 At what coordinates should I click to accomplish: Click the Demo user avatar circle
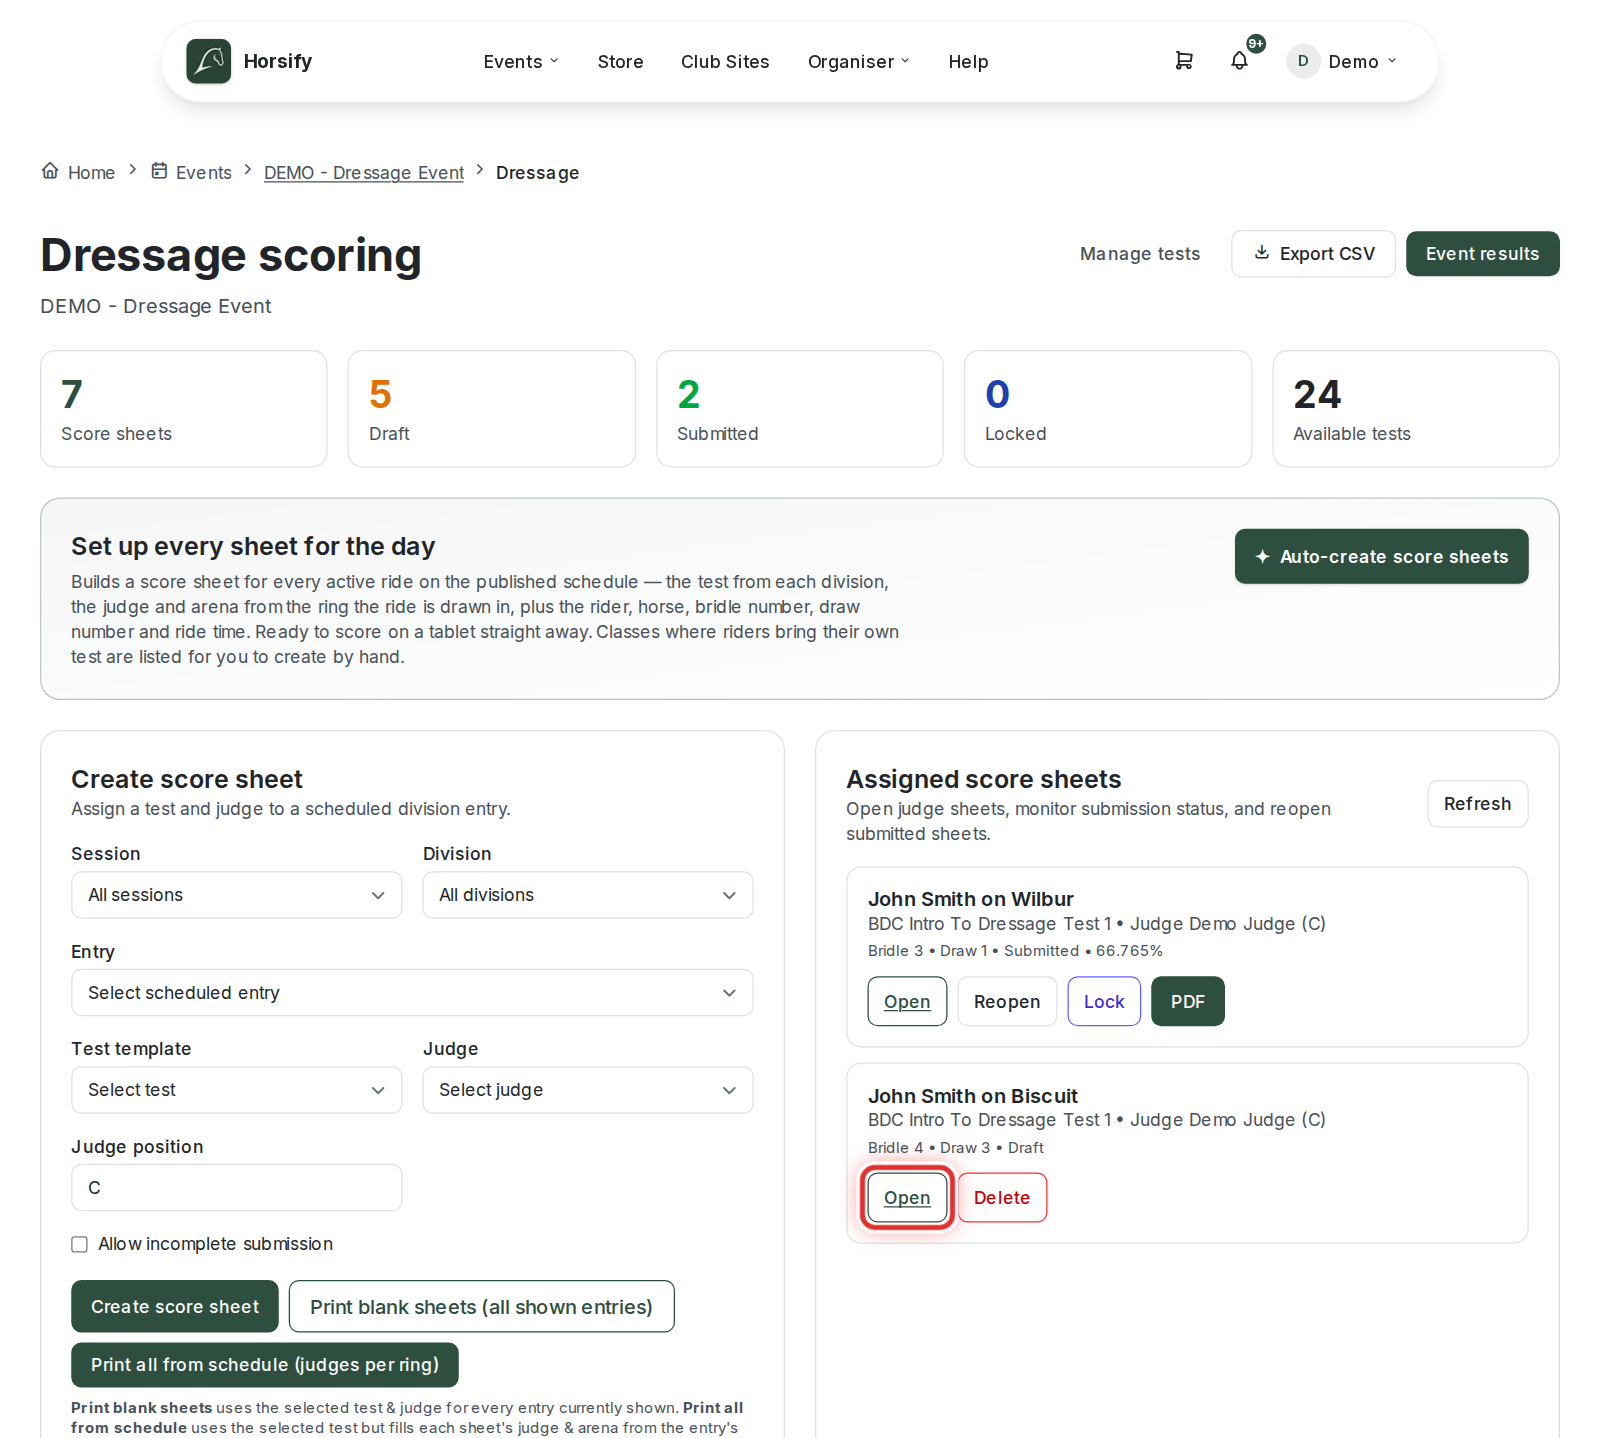pos(1303,61)
